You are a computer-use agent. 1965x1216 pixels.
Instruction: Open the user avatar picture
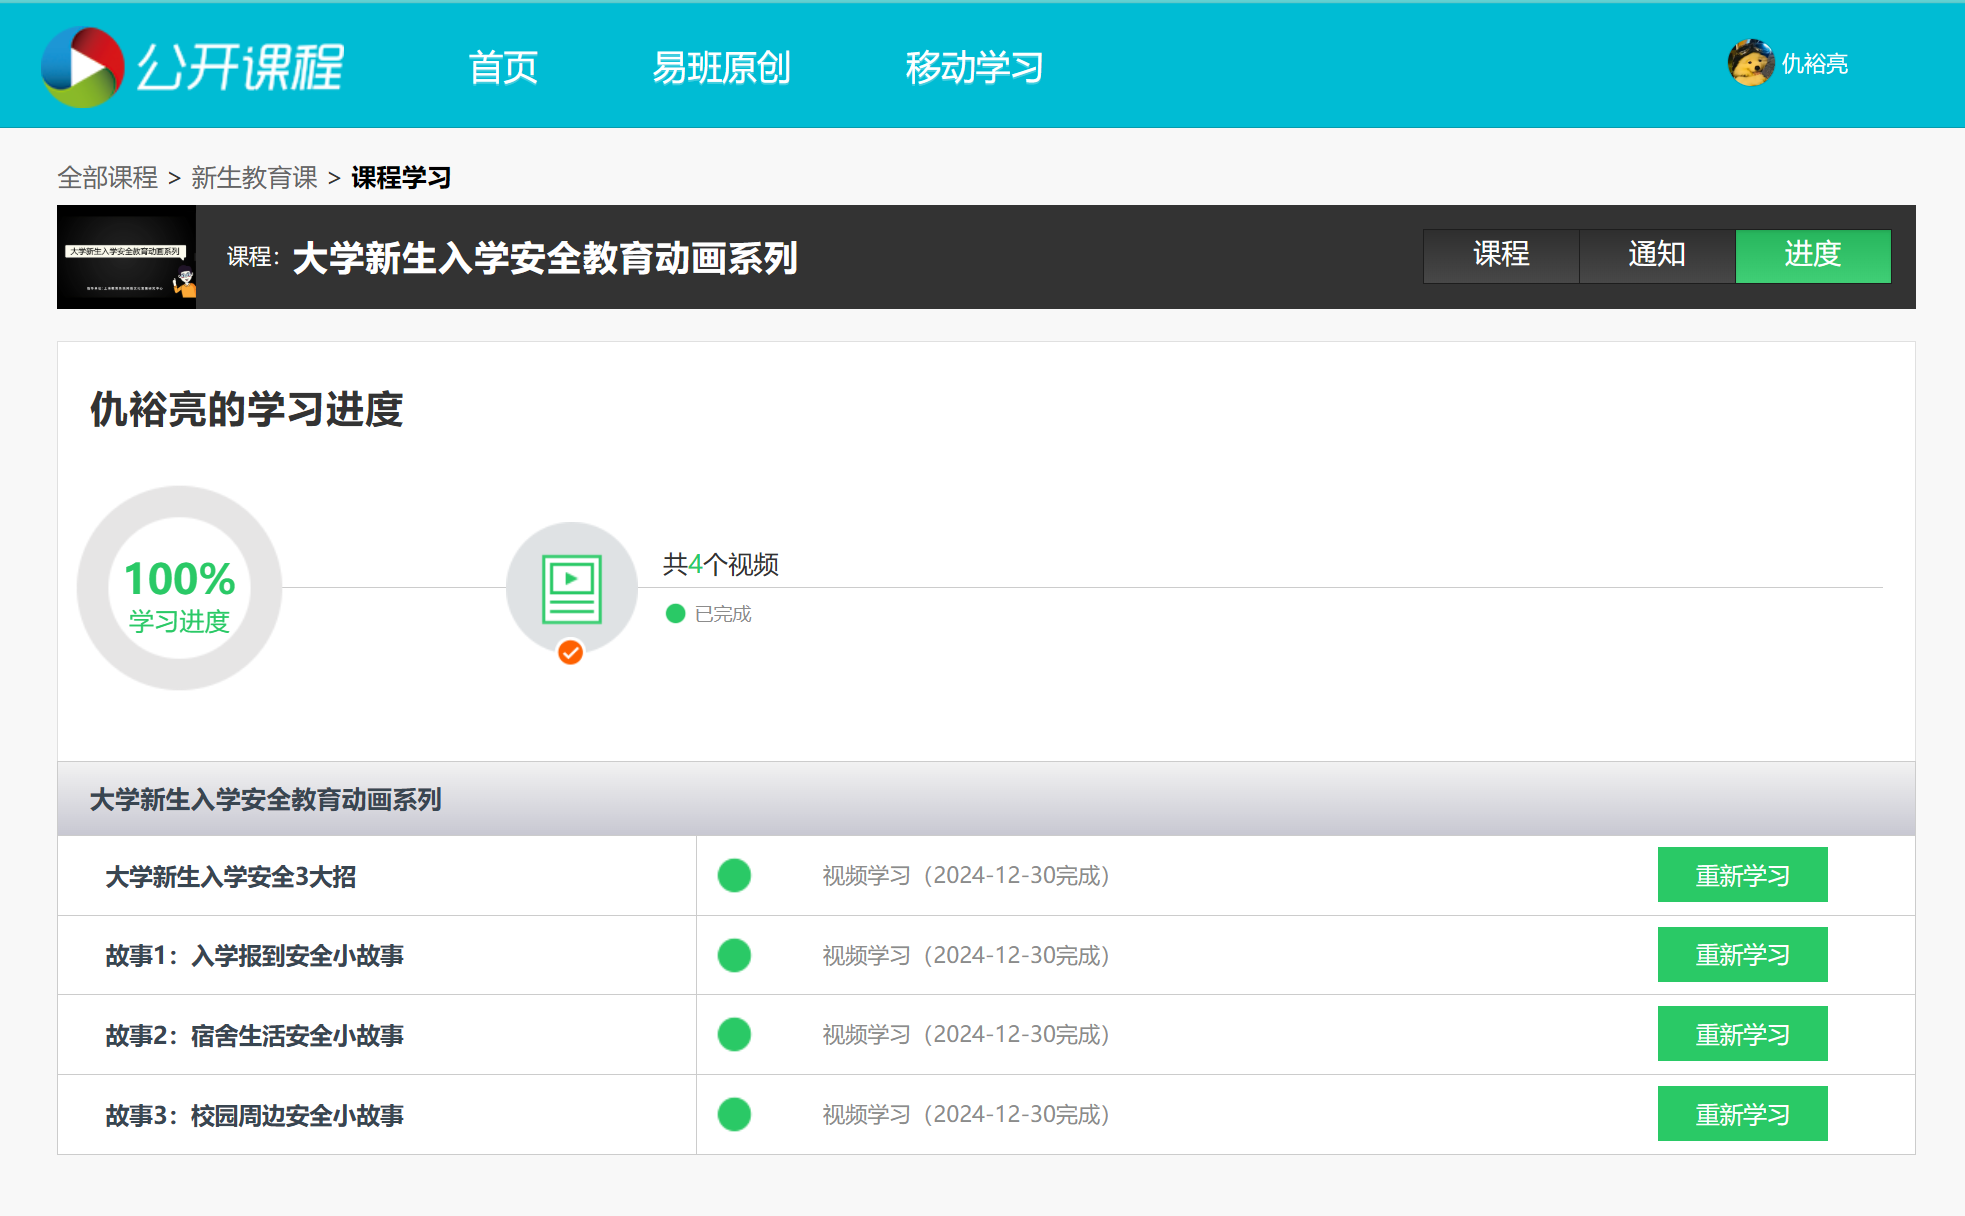tap(1750, 63)
